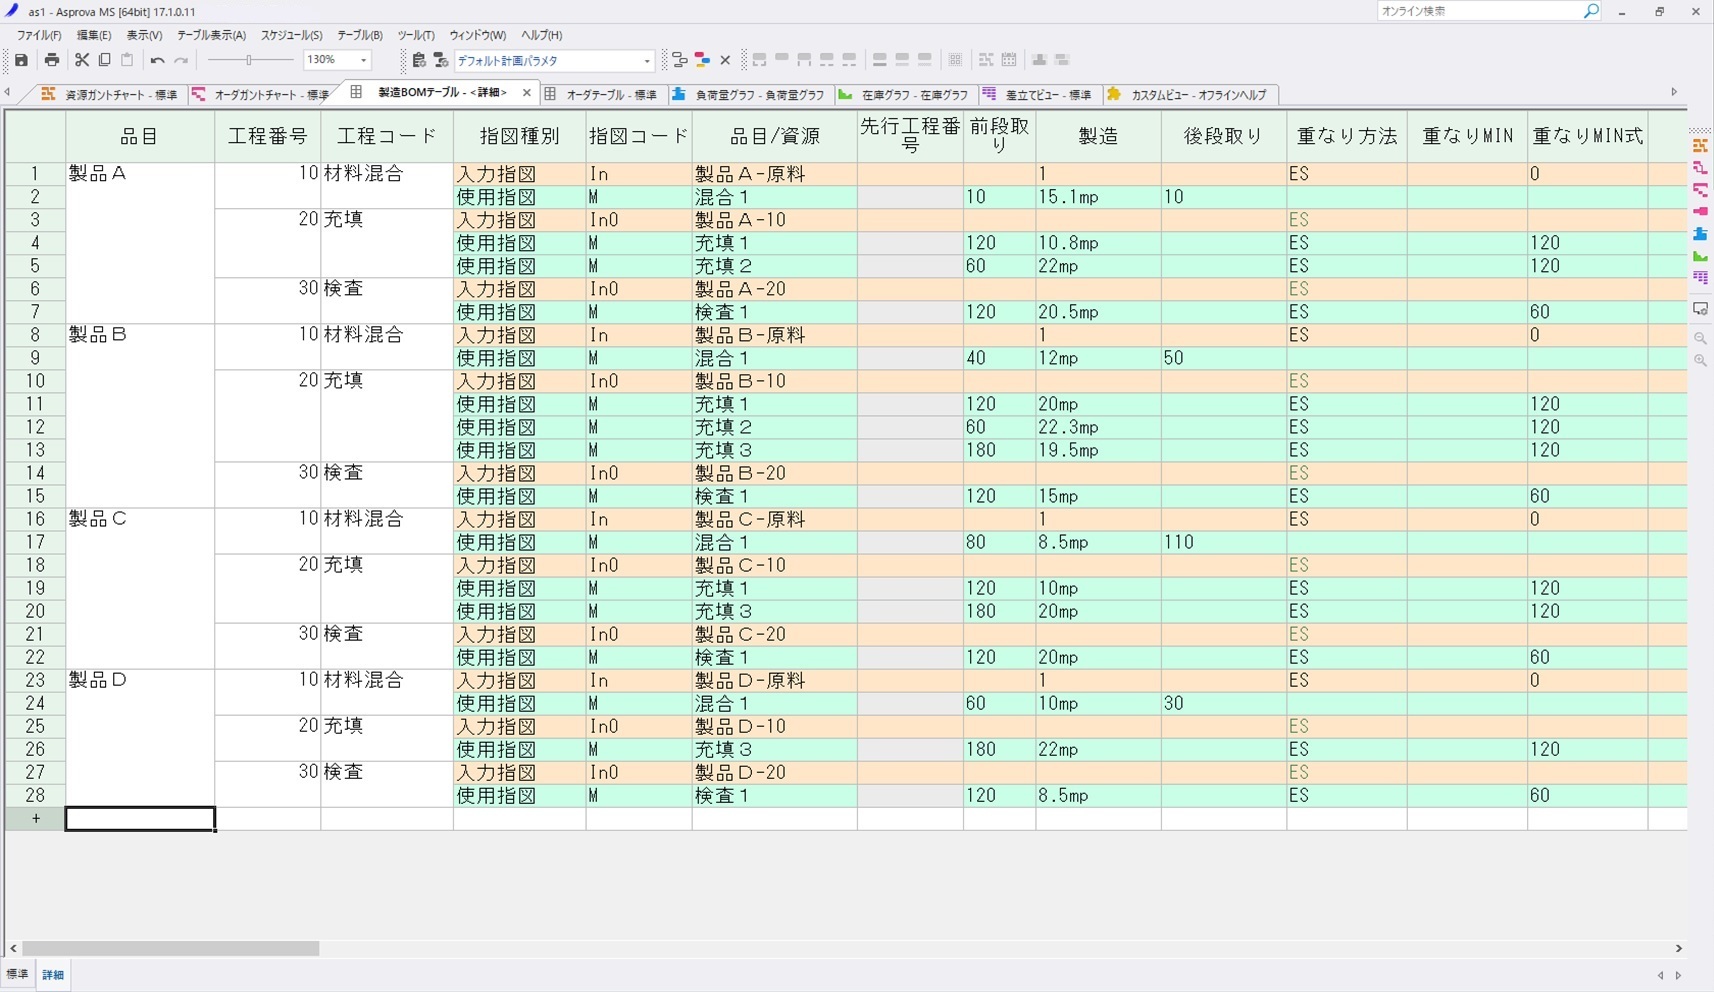Viewport: 1714px width, 992px height.
Task: Open the 130% zoom dropdown
Action: click(x=364, y=61)
